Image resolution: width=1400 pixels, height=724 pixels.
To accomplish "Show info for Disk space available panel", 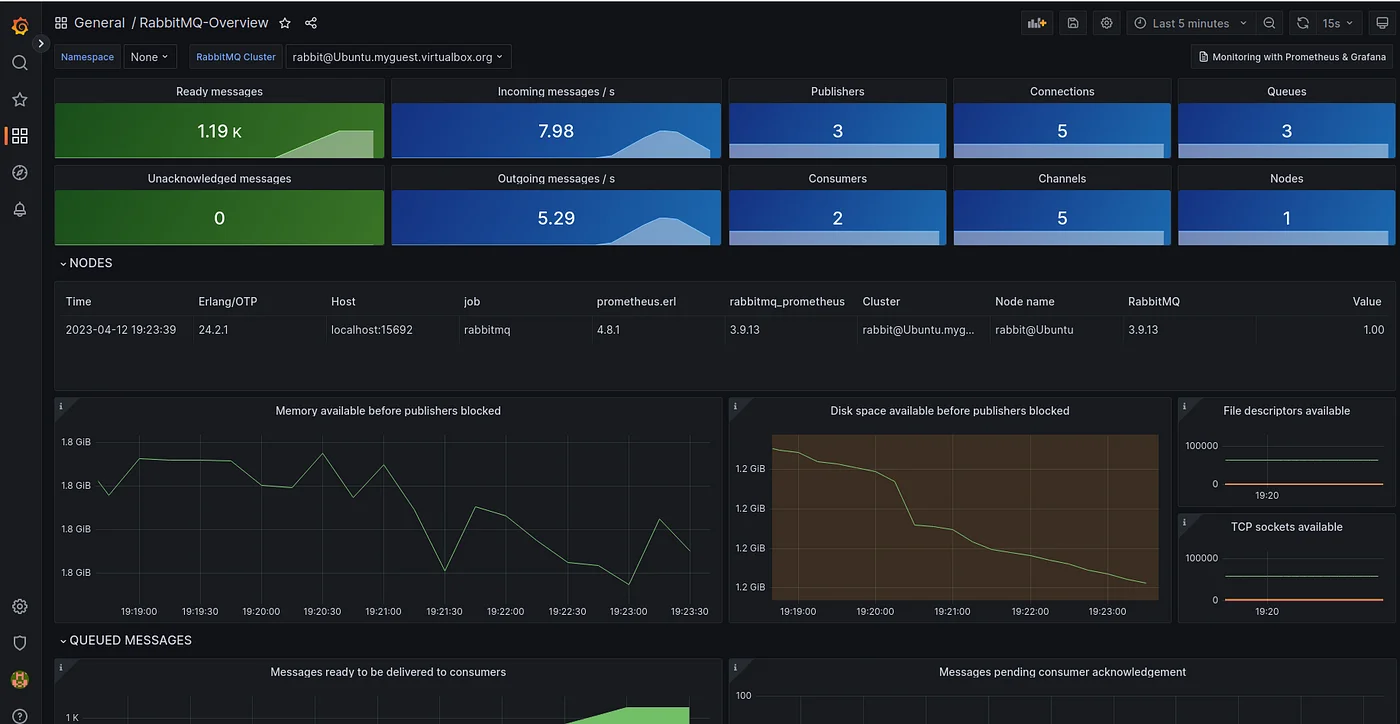I will [736, 406].
